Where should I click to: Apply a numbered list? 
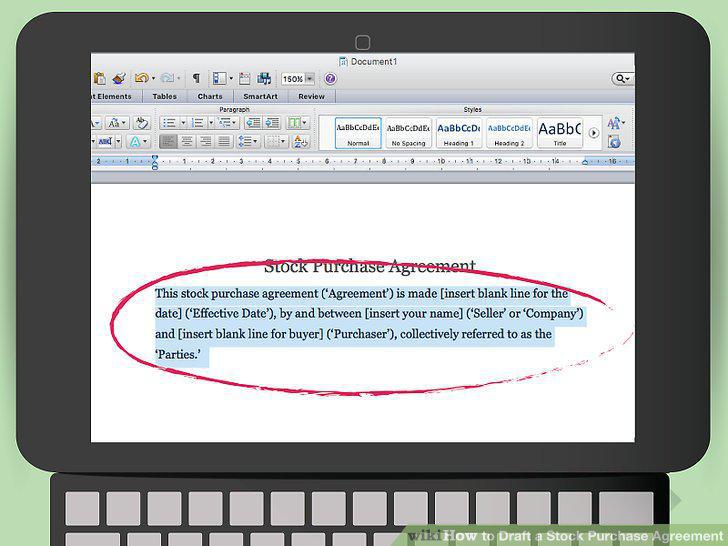(x=198, y=123)
